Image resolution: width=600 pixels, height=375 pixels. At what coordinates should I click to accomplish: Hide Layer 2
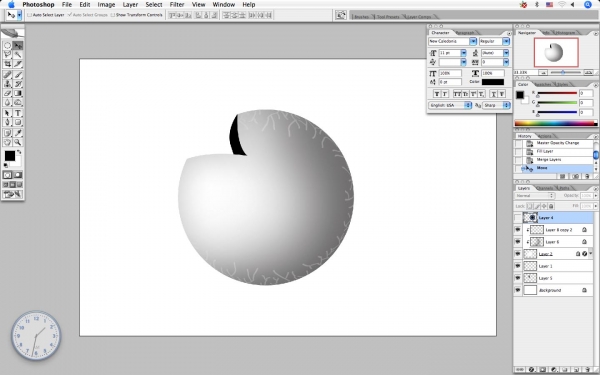tap(518, 254)
